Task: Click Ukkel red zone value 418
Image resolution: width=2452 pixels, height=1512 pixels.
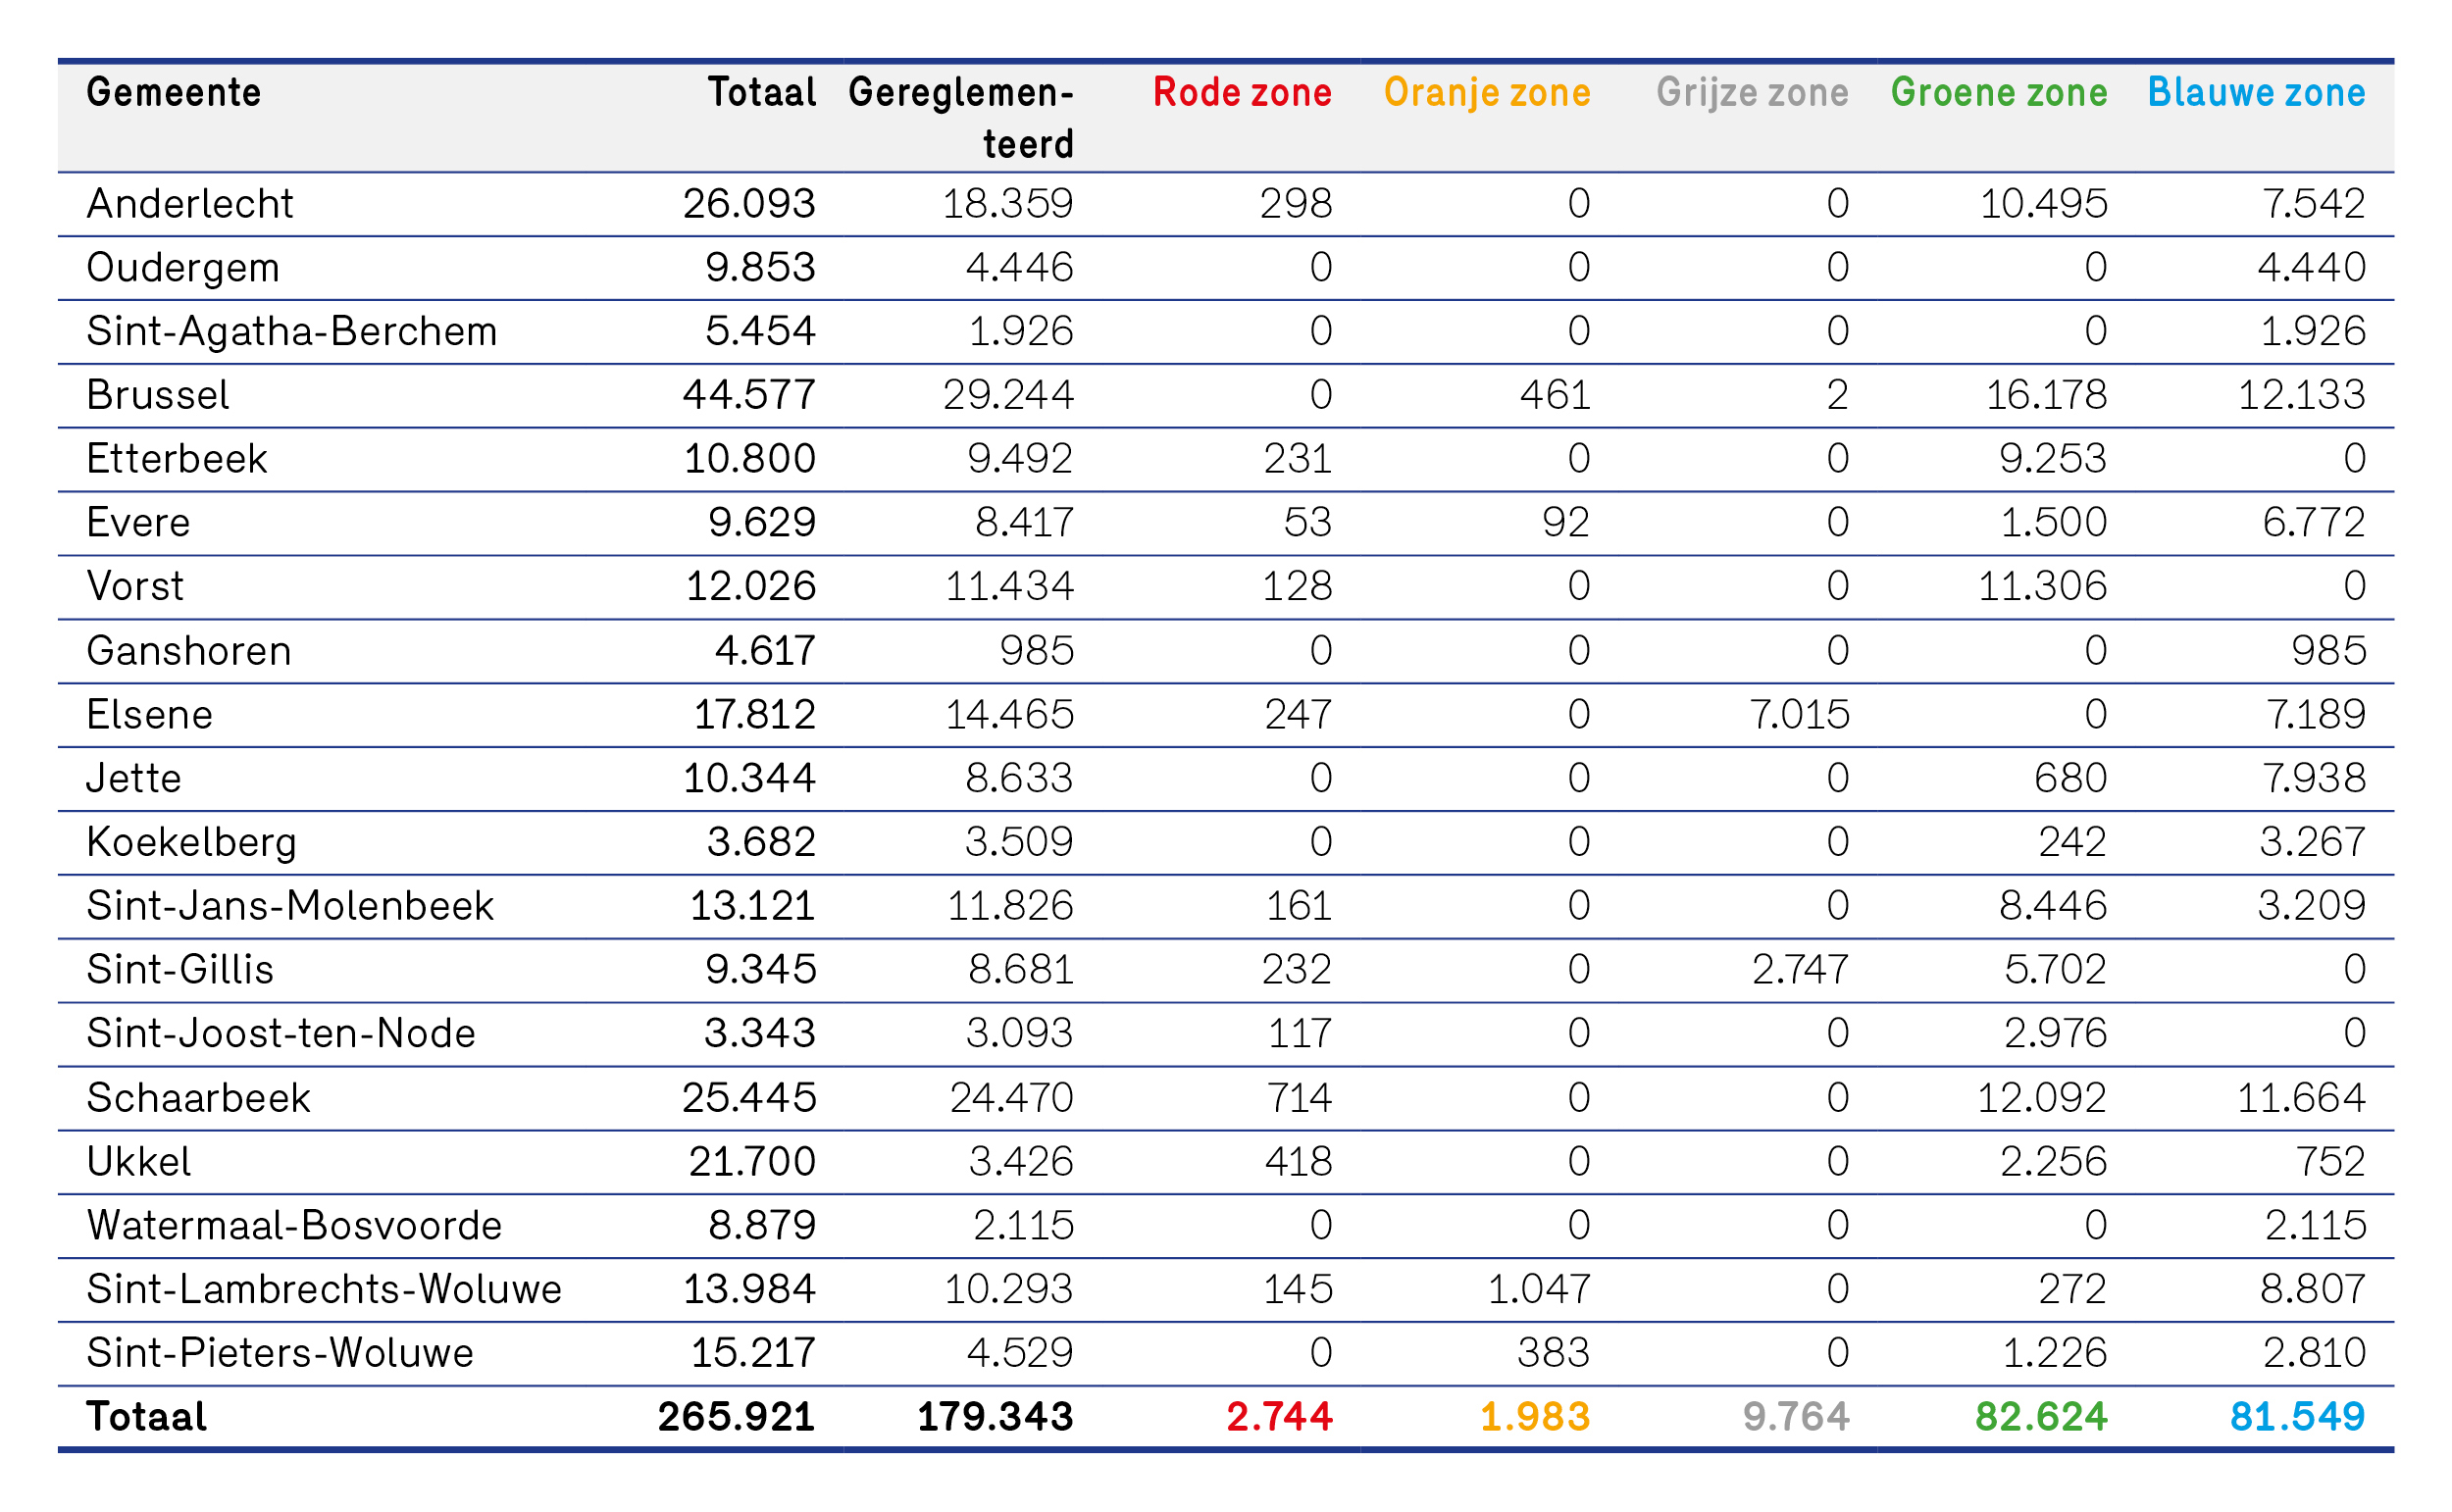Action: (x=1298, y=1162)
